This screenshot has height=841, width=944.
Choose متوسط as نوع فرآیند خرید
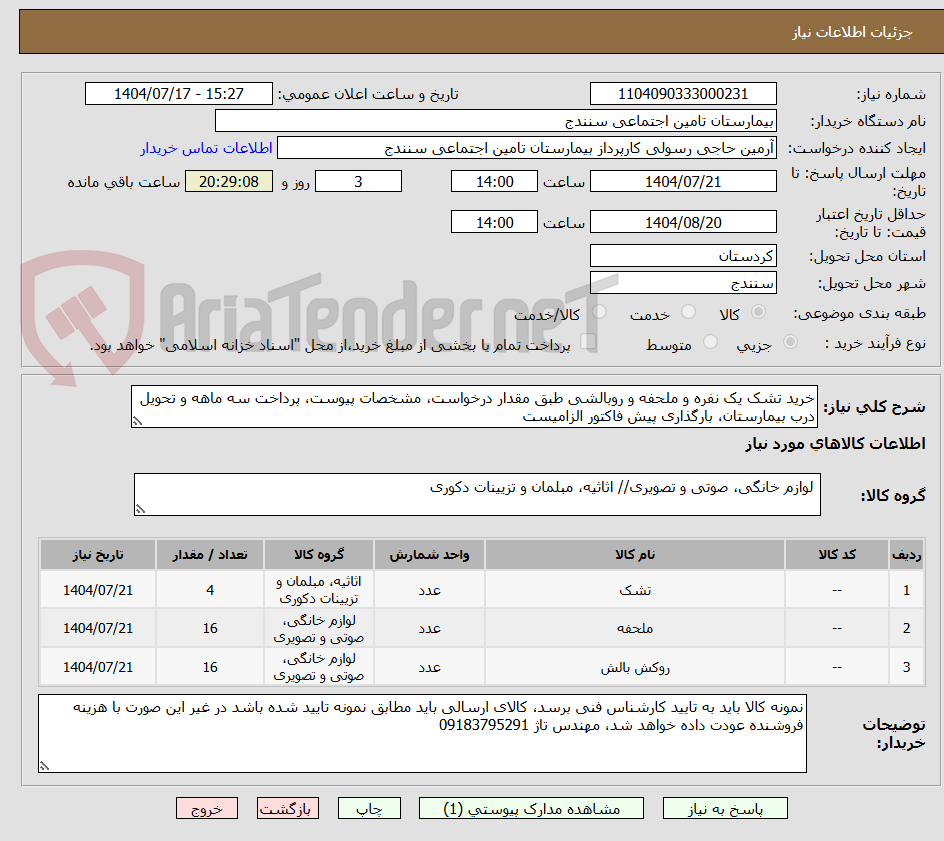(x=710, y=342)
